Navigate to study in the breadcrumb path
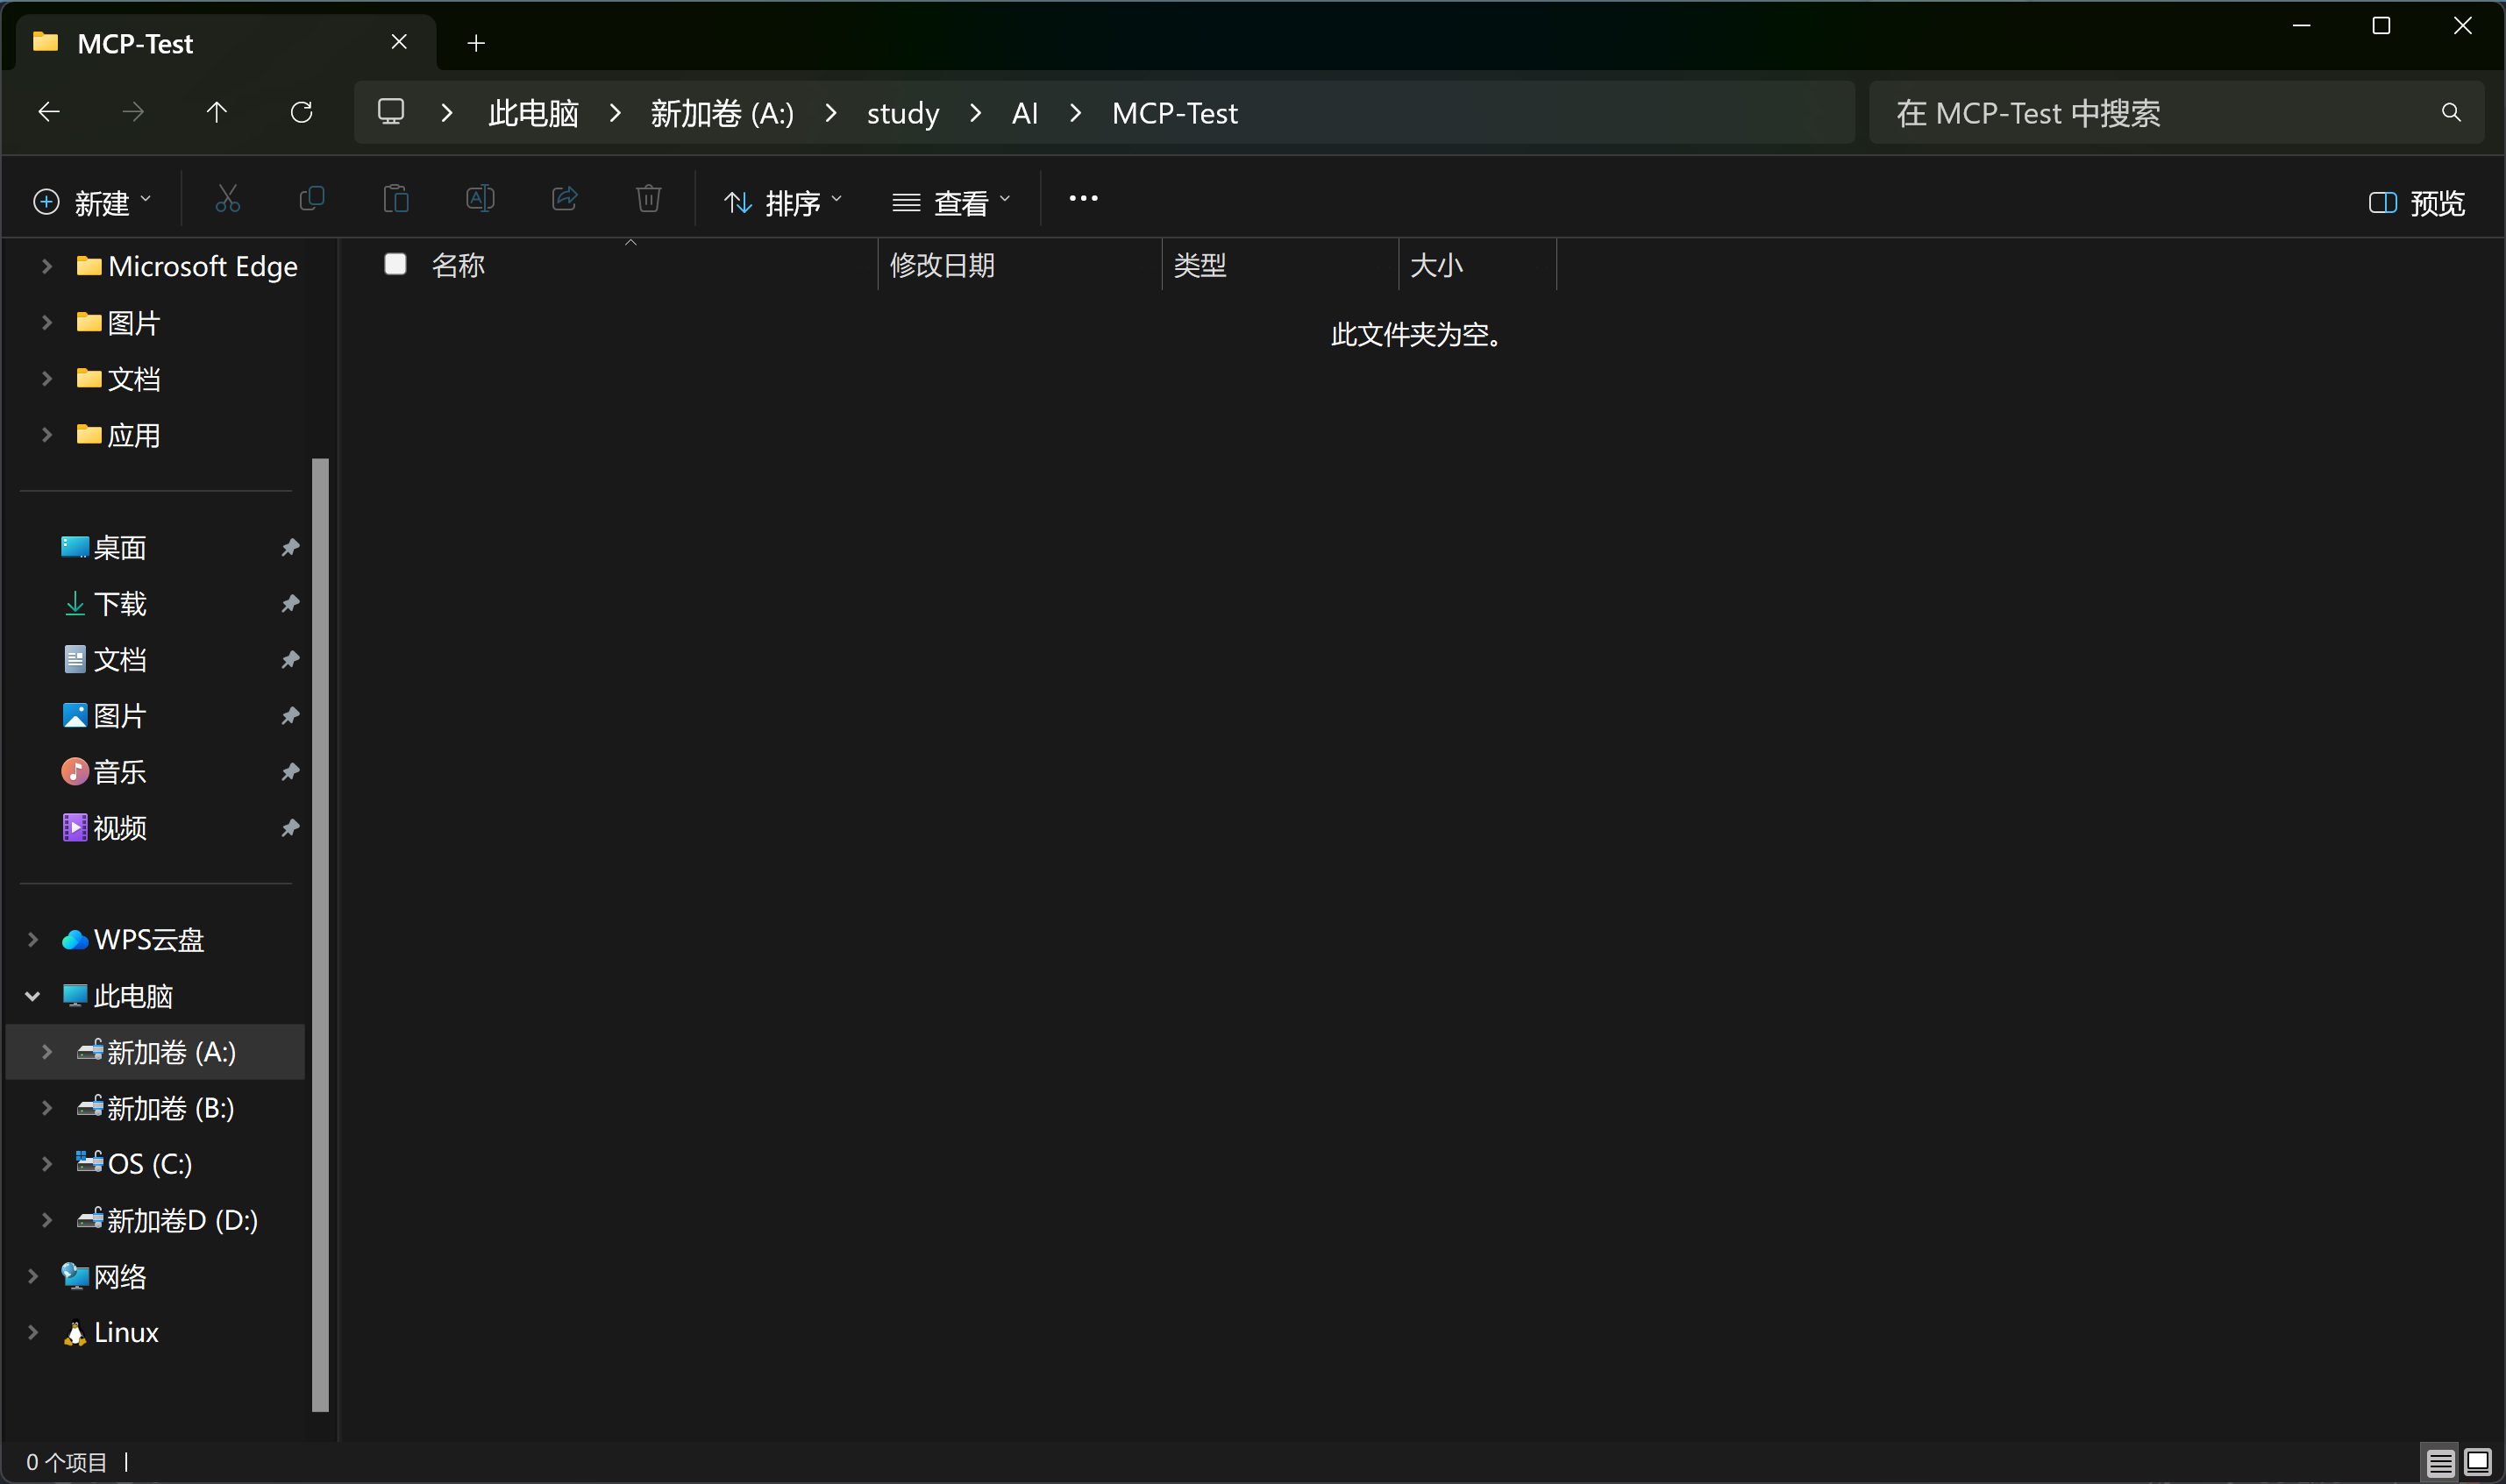The width and height of the screenshot is (2506, 1484). (902, 113)
